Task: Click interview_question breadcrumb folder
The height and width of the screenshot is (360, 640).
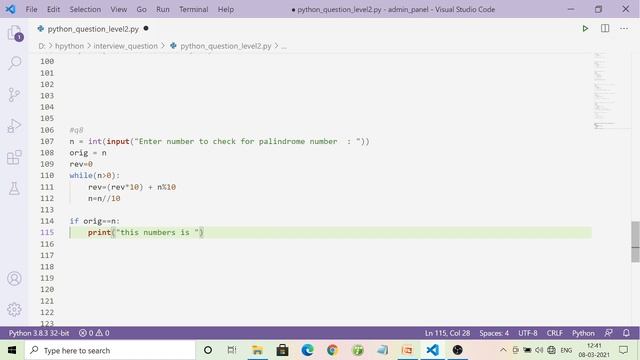Action: point(126,46)
